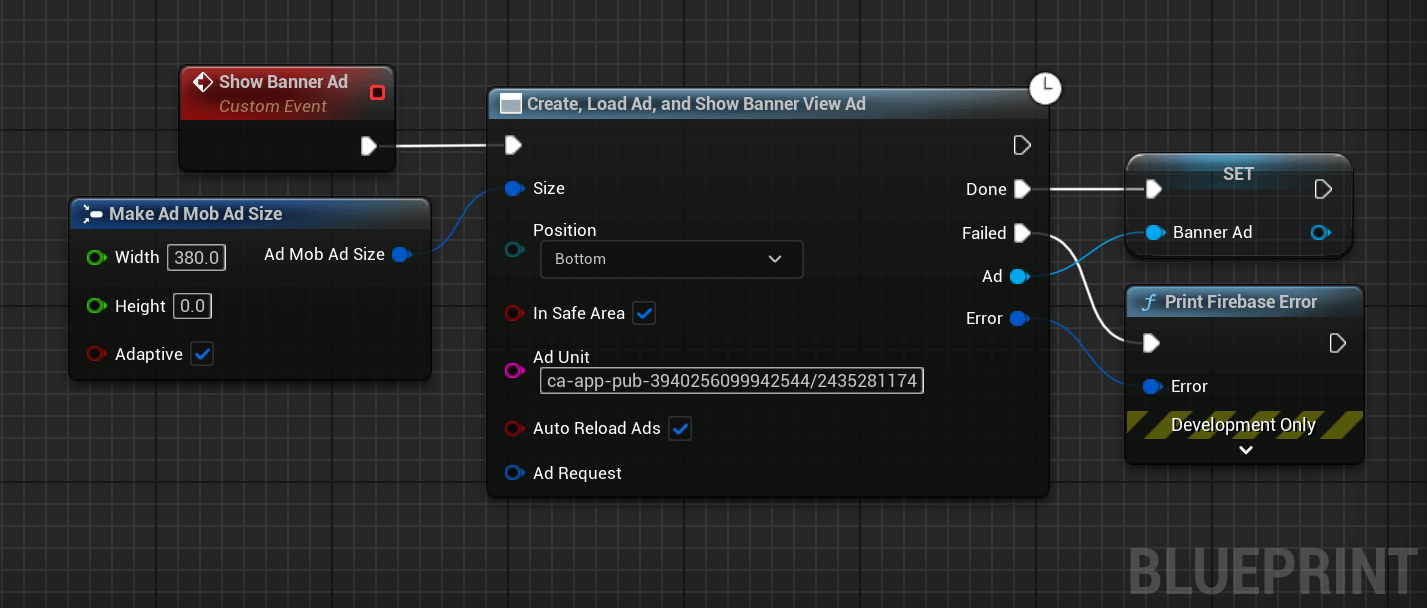Click the Ad Request input pin
The width and height of the screenshot is (1427, 608).
(x=514, y=473)
